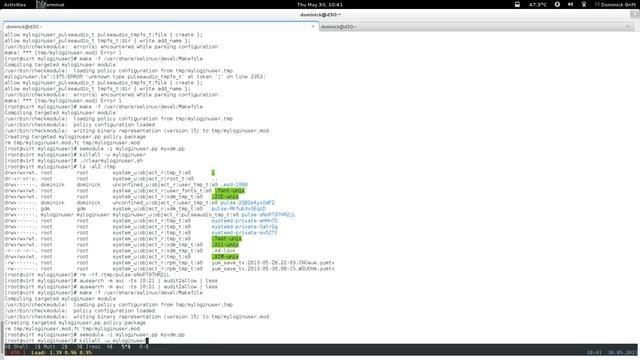Screen dimensions: 640x360
Task: Click the './clearmyloginuser.sh' command
Action: (x=111, y=160)
